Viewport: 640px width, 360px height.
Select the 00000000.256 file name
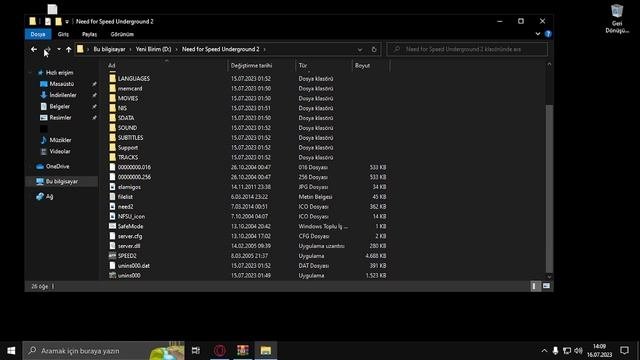[x=134, y=177]
